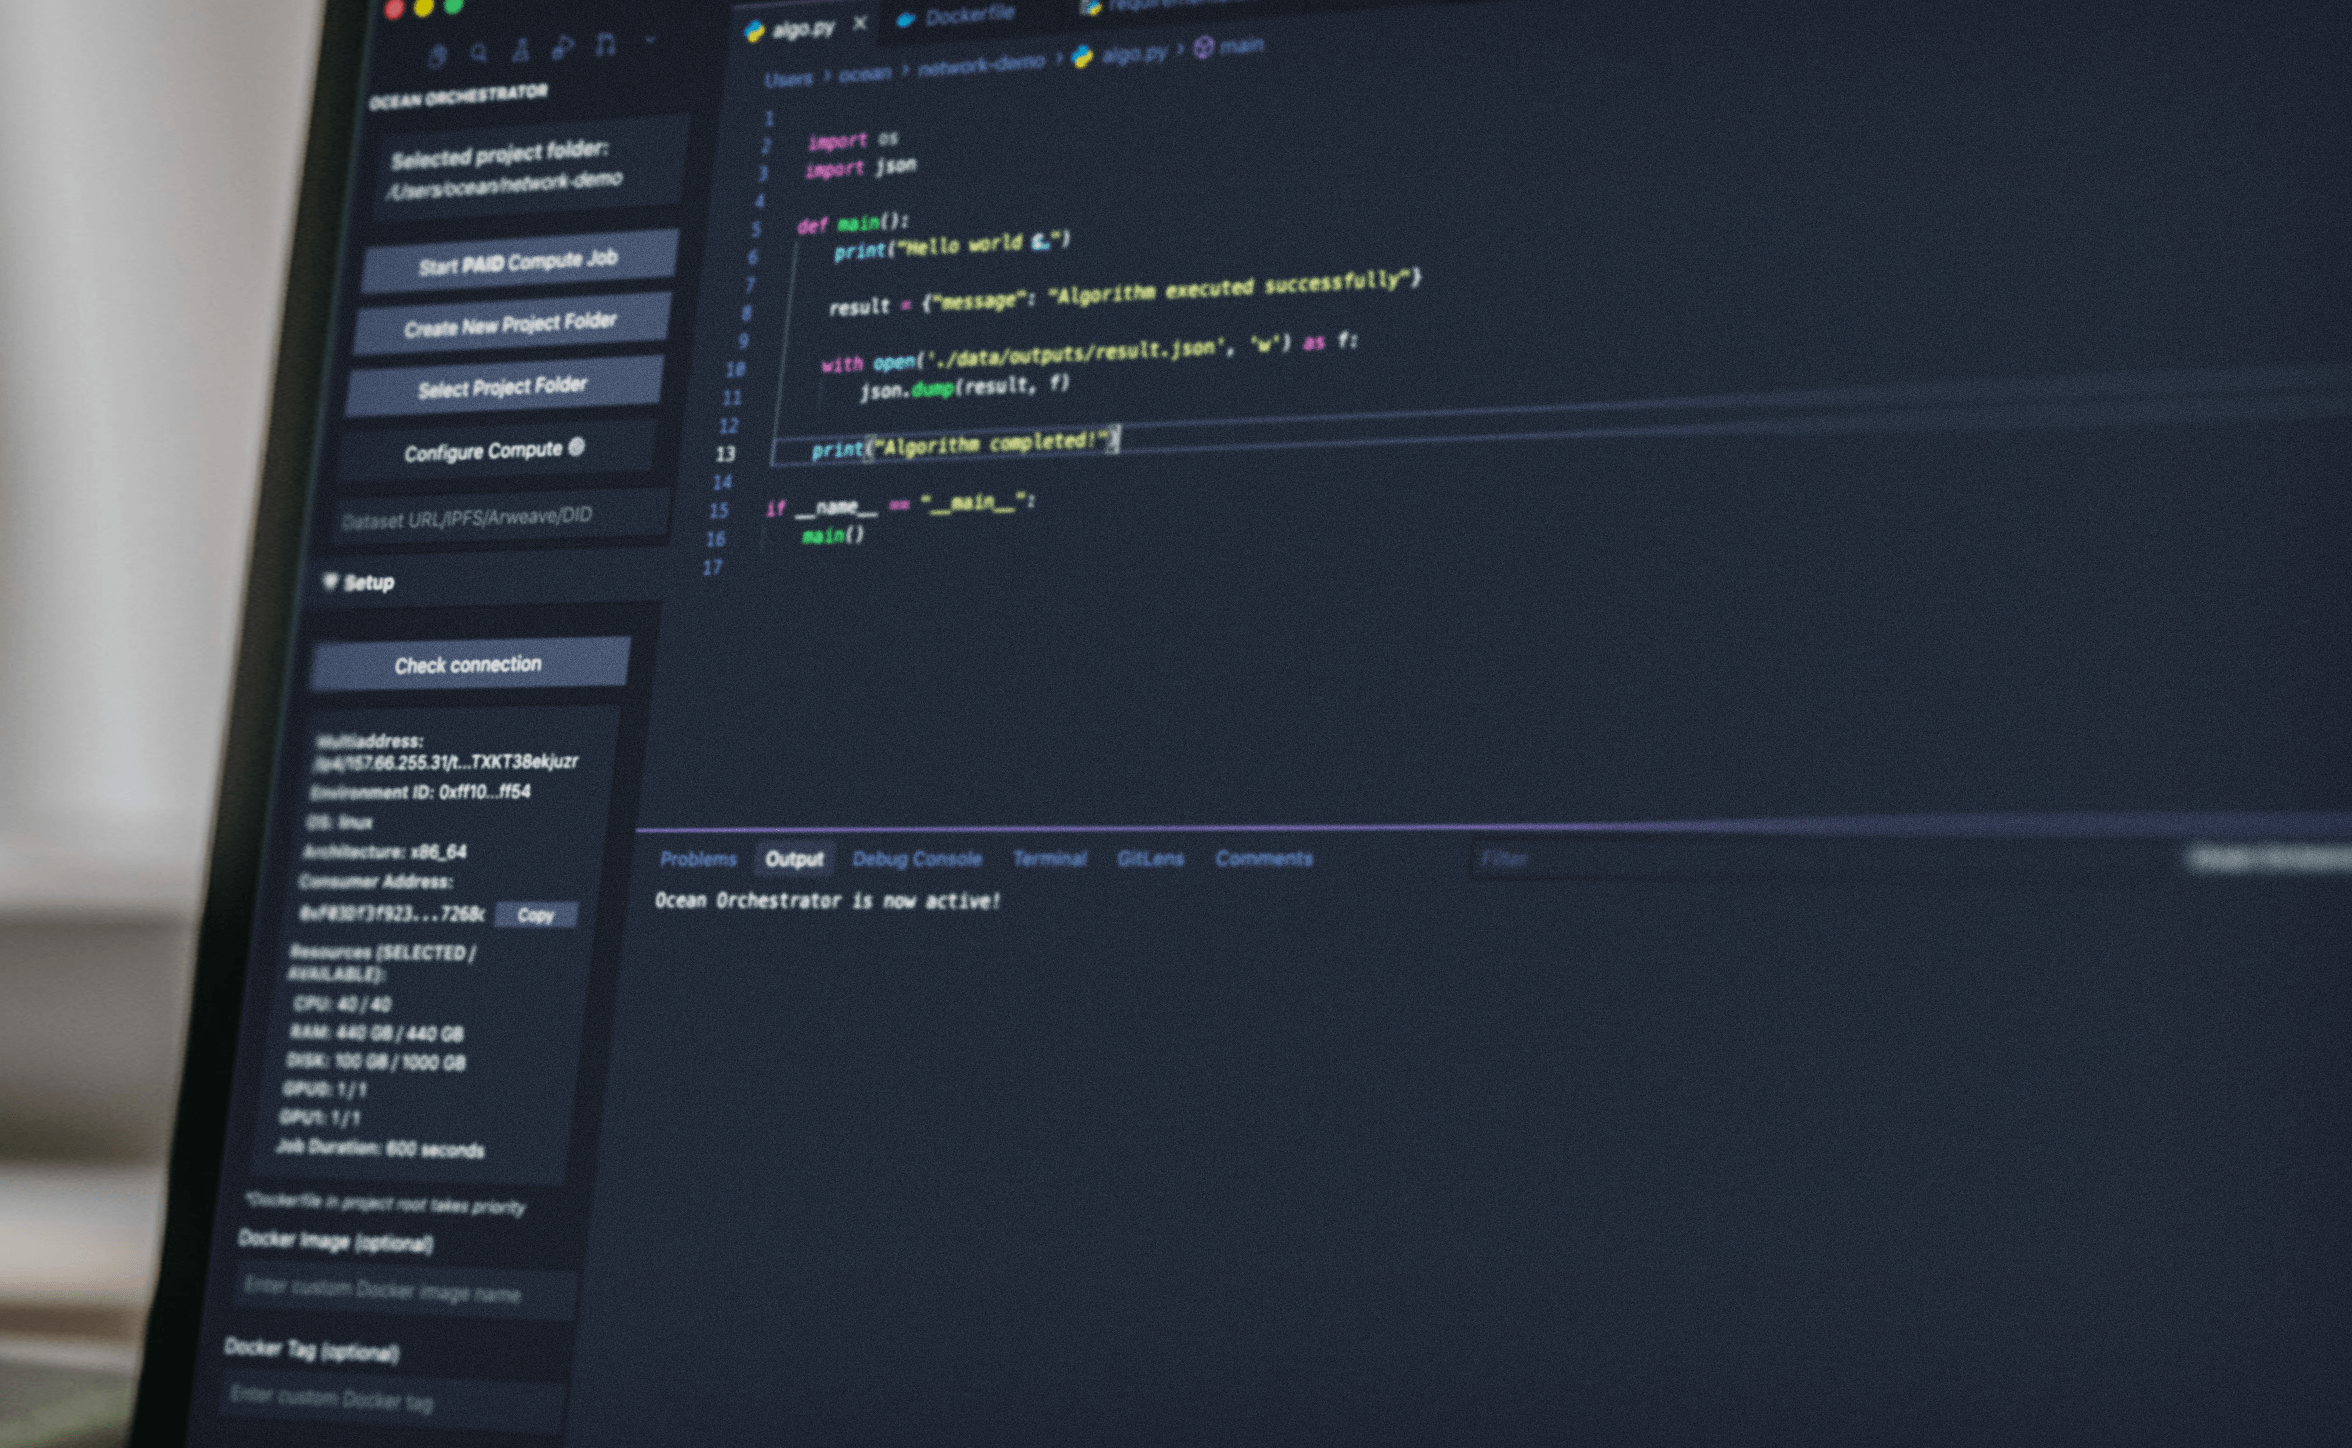
Task: Click network-demo in the breadcrumb path
Action: pyautogui.click(x=980, y=66)
